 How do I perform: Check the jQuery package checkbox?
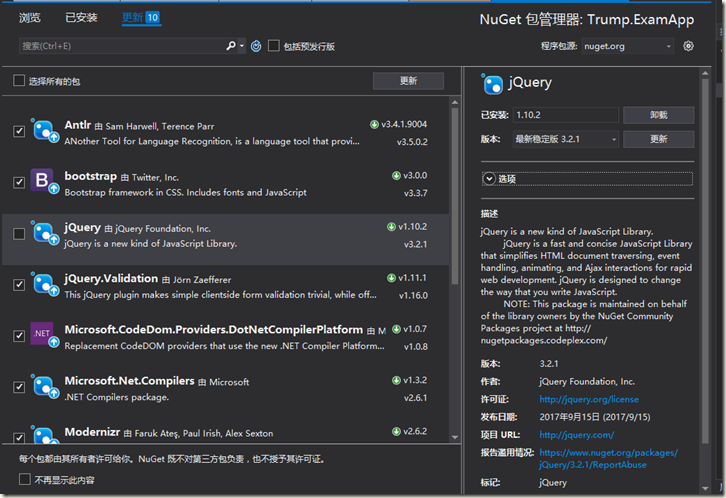pos(19,234)
